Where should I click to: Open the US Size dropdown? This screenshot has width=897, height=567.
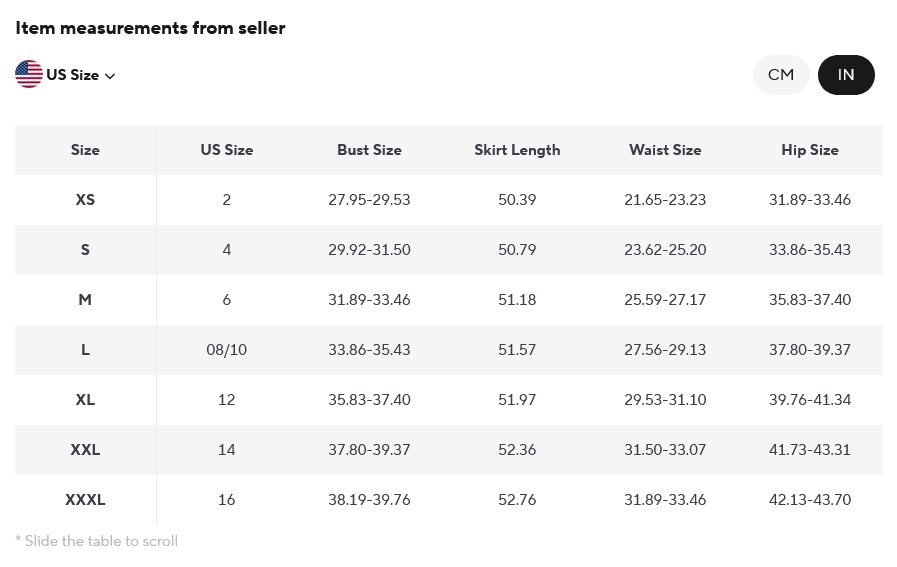pos(73,75)
